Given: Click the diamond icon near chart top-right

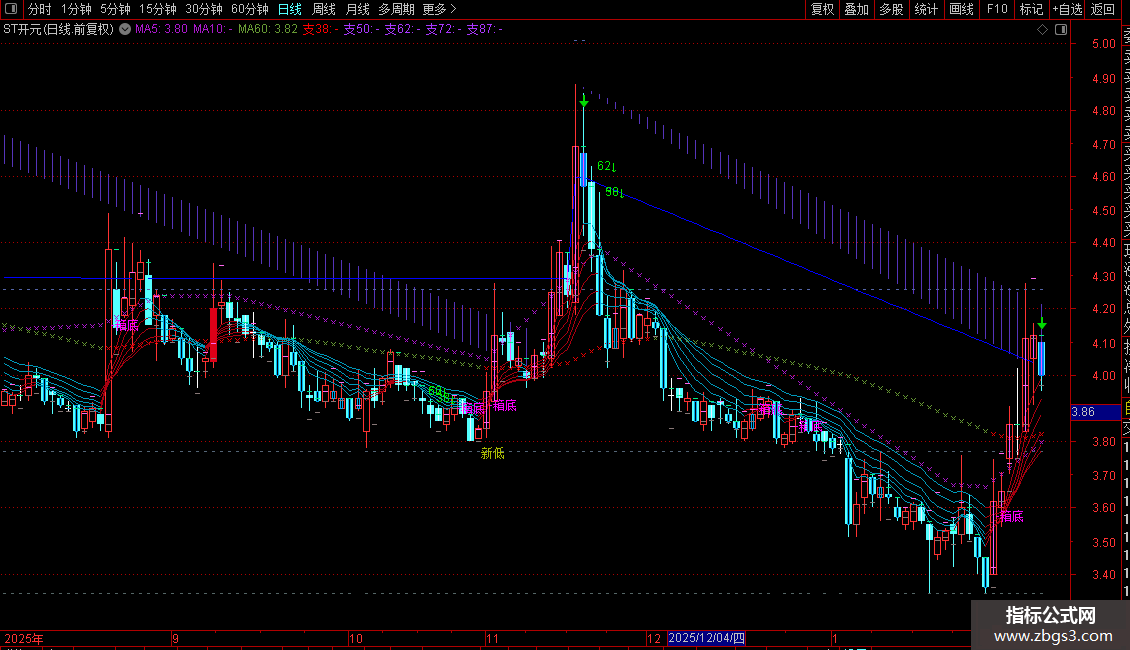Looking at the screenshot, I should click(x=1042, y=30).
